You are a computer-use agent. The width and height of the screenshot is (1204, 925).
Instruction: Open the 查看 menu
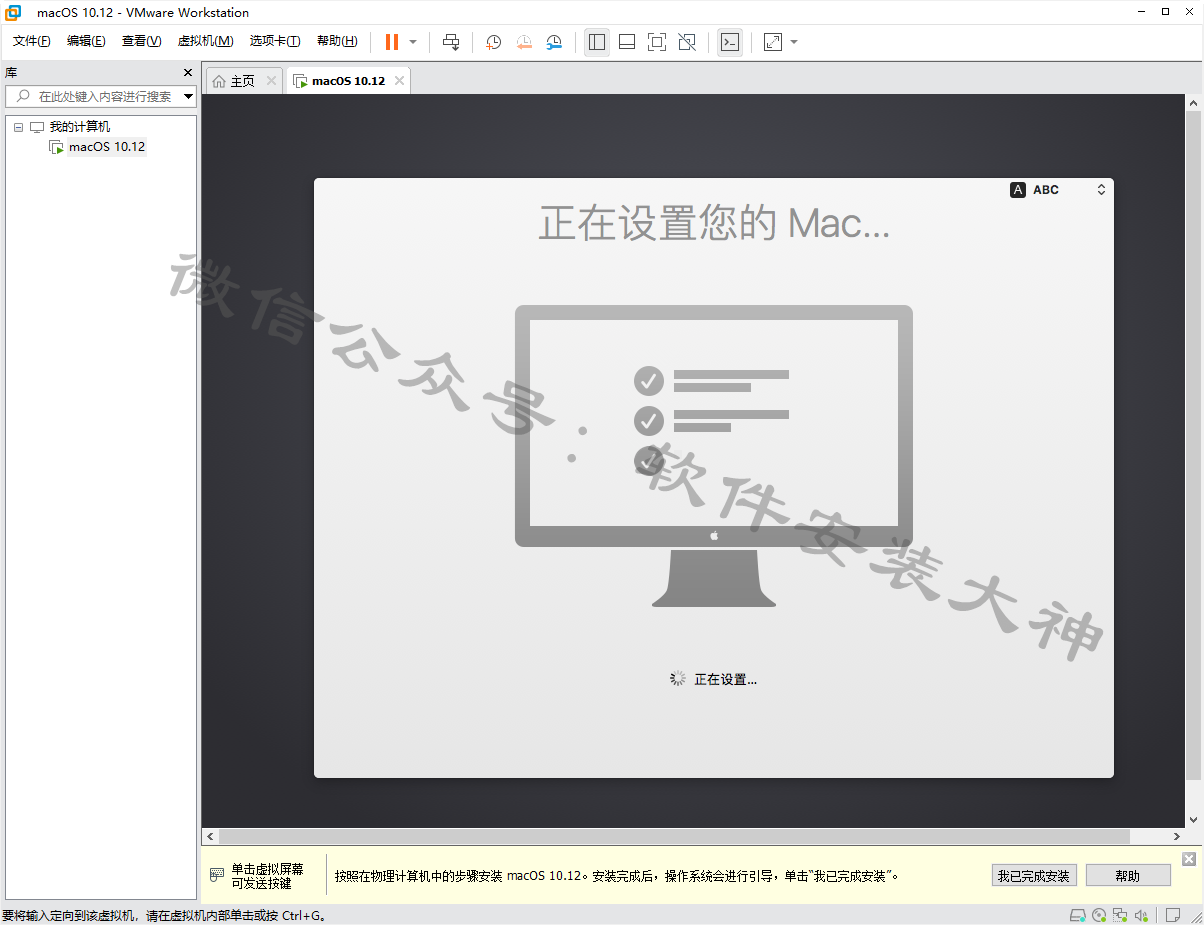click(141, 41)
